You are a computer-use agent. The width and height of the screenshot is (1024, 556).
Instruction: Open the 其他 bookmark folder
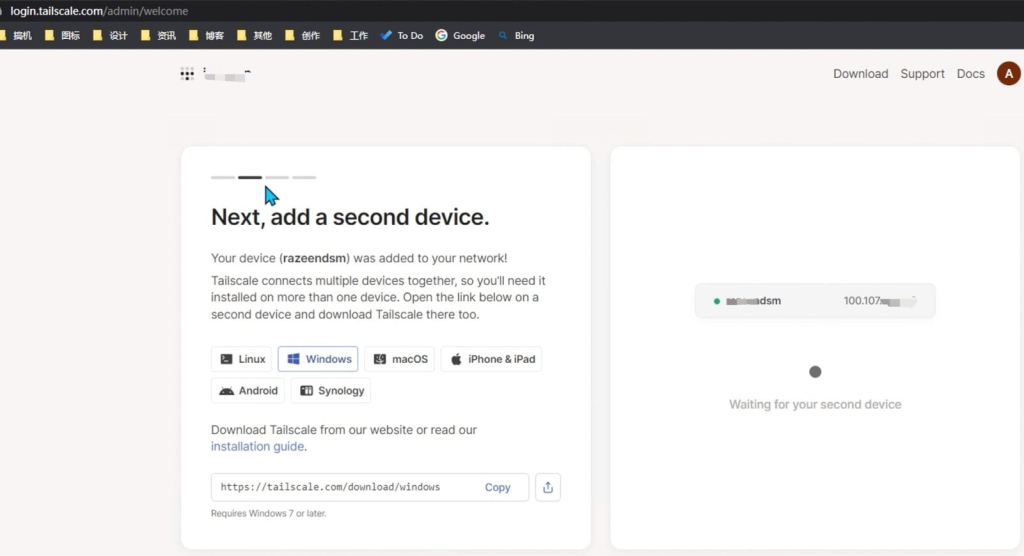(x=255, y=35)
